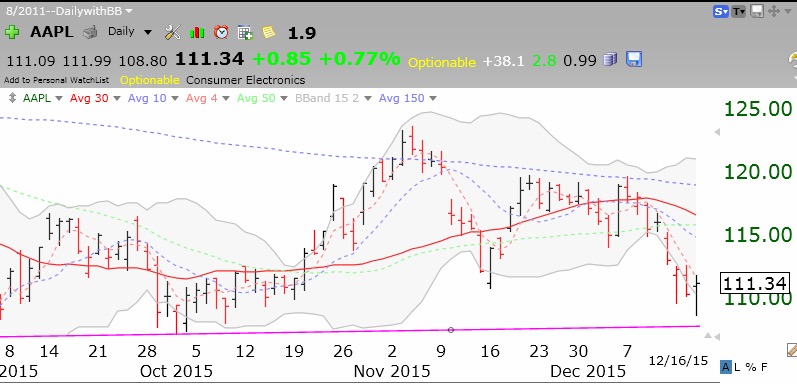The width and height of the screenshot is (797, 384).
Task: Expand the Avg 150 indicator dropdown
Action: point(433,99)
